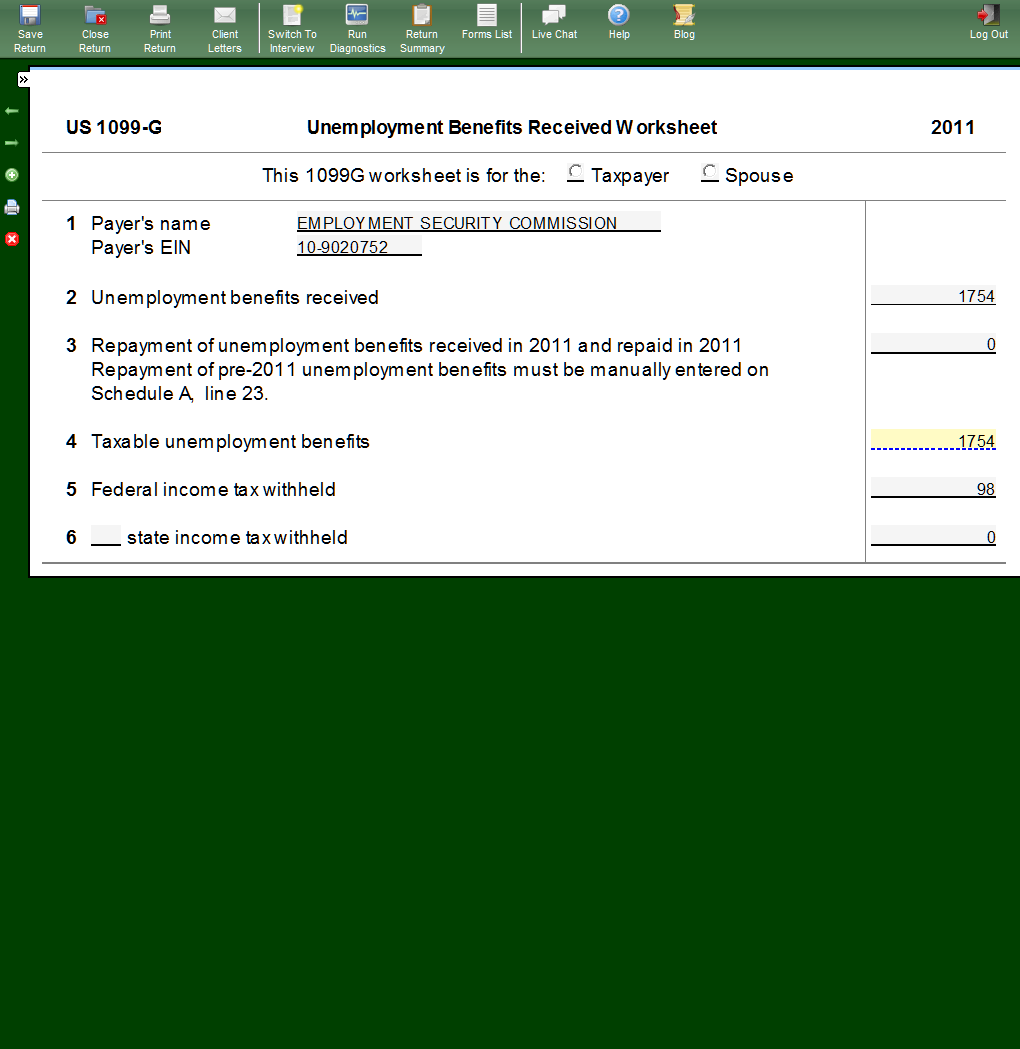Viewport: 1020px width, 1049px height.
Task: Select the Taxpayer radio button
Action: coord(576,173)
